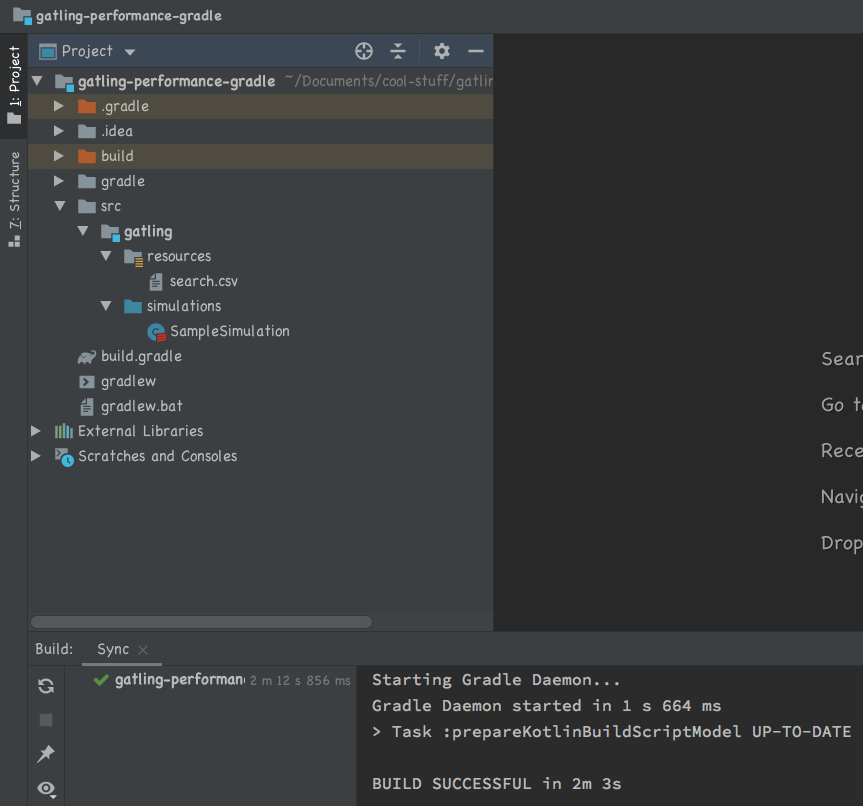Click the stop build square icon
The image size is (863, 806).
(x=46, y=720)
